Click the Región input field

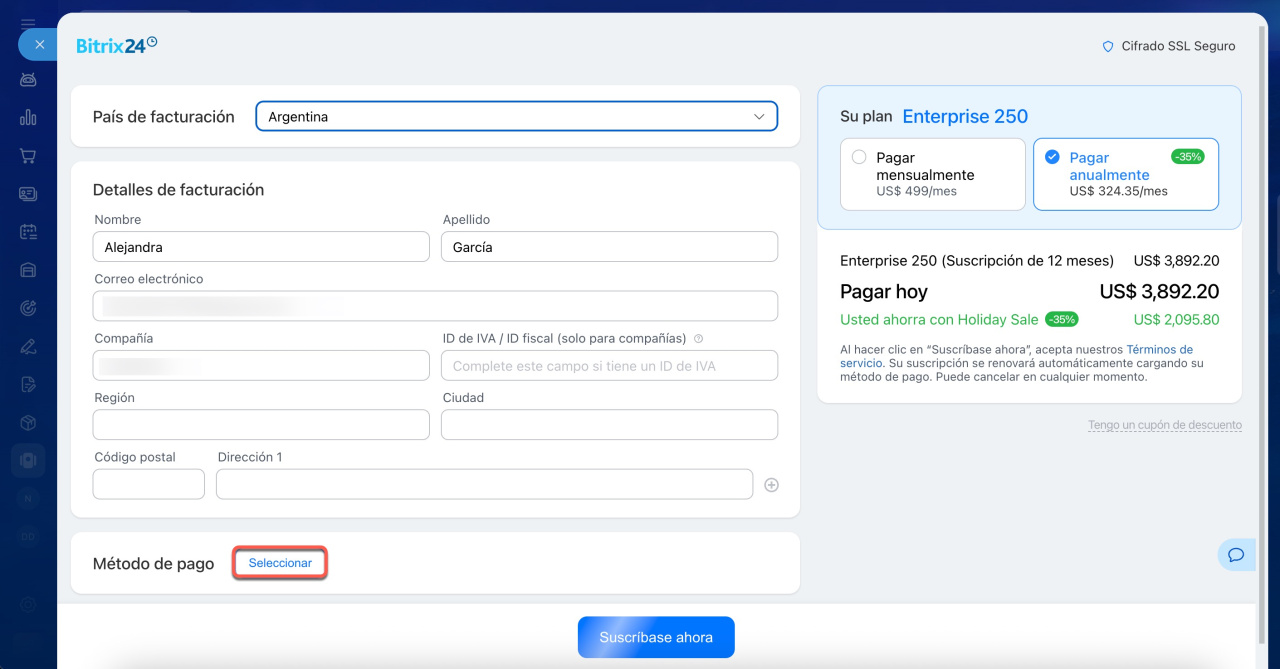[261, 425]
